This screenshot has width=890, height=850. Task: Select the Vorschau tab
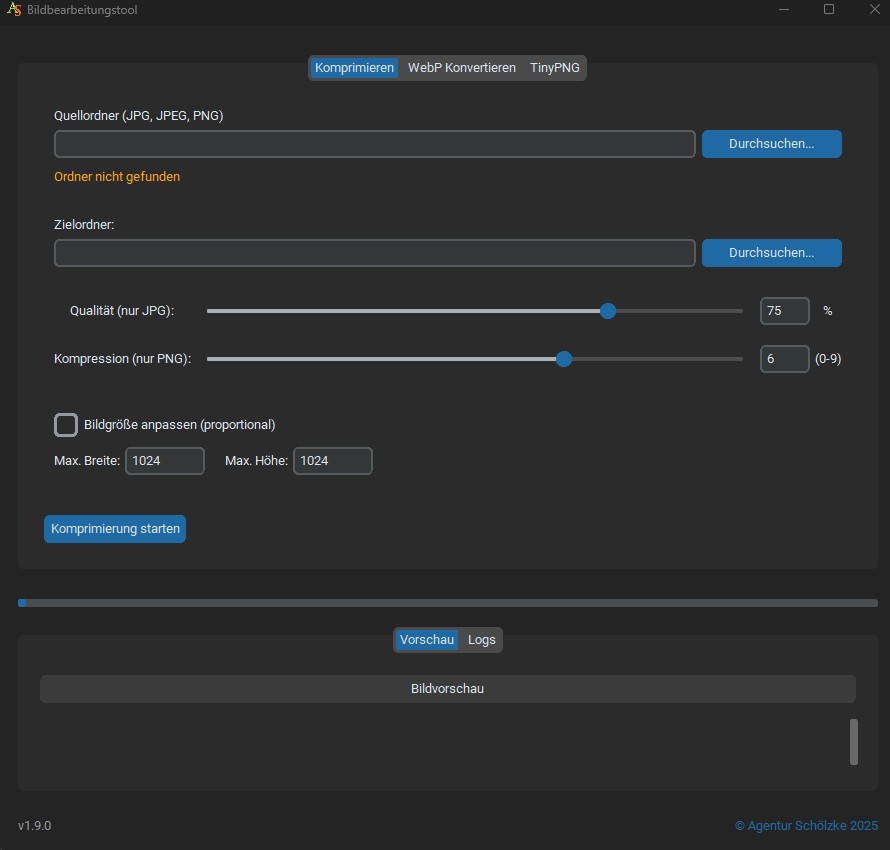tap(427, 640)
